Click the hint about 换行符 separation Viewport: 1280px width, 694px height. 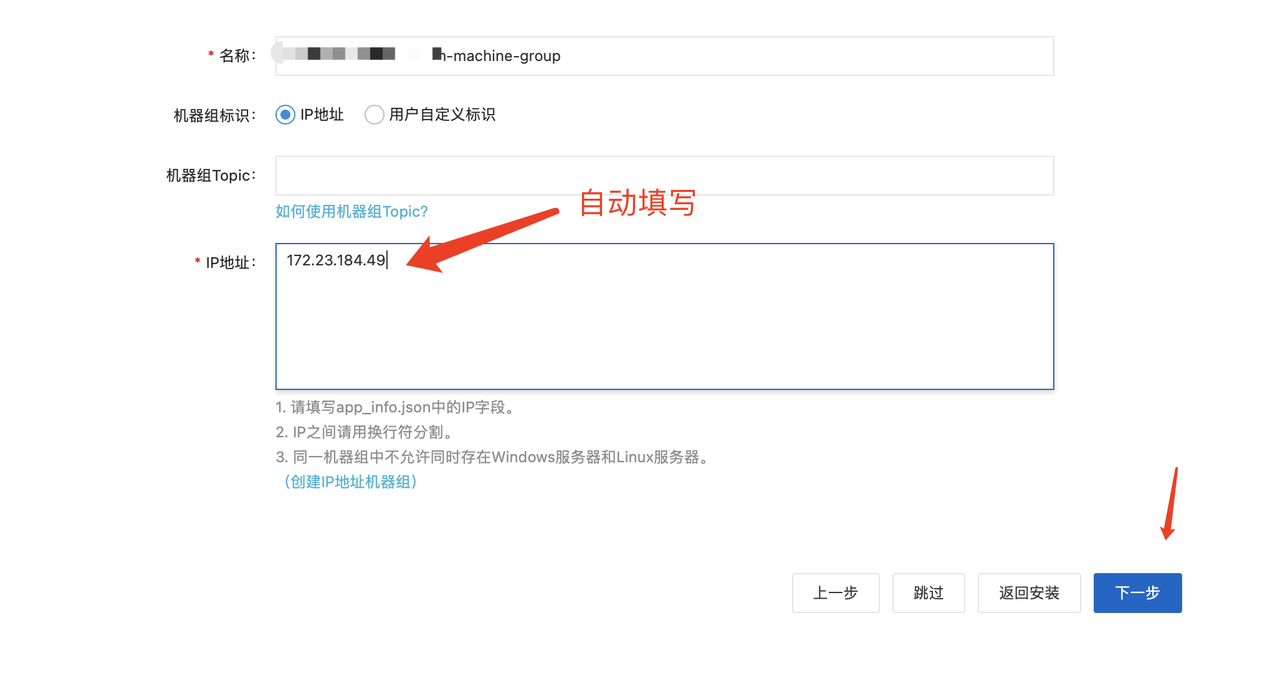point(364,433)
